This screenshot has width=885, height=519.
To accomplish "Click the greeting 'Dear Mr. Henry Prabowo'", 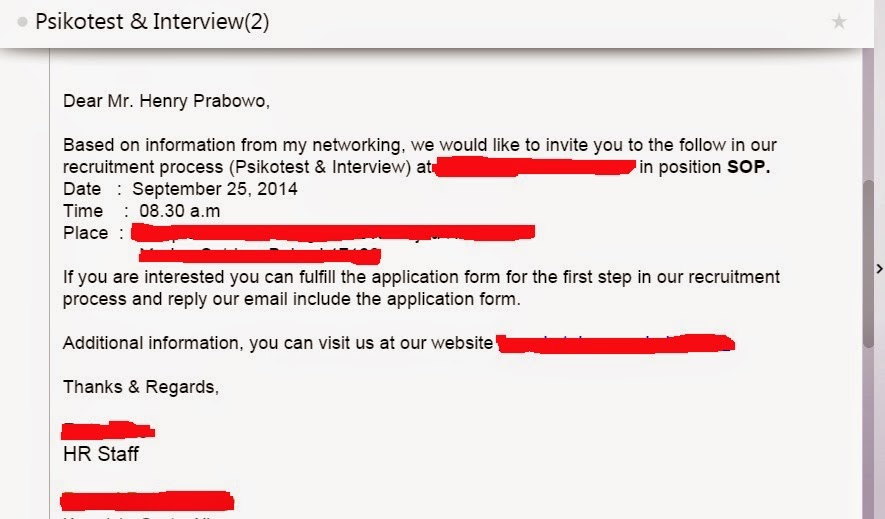I will [x=166, y=101].
